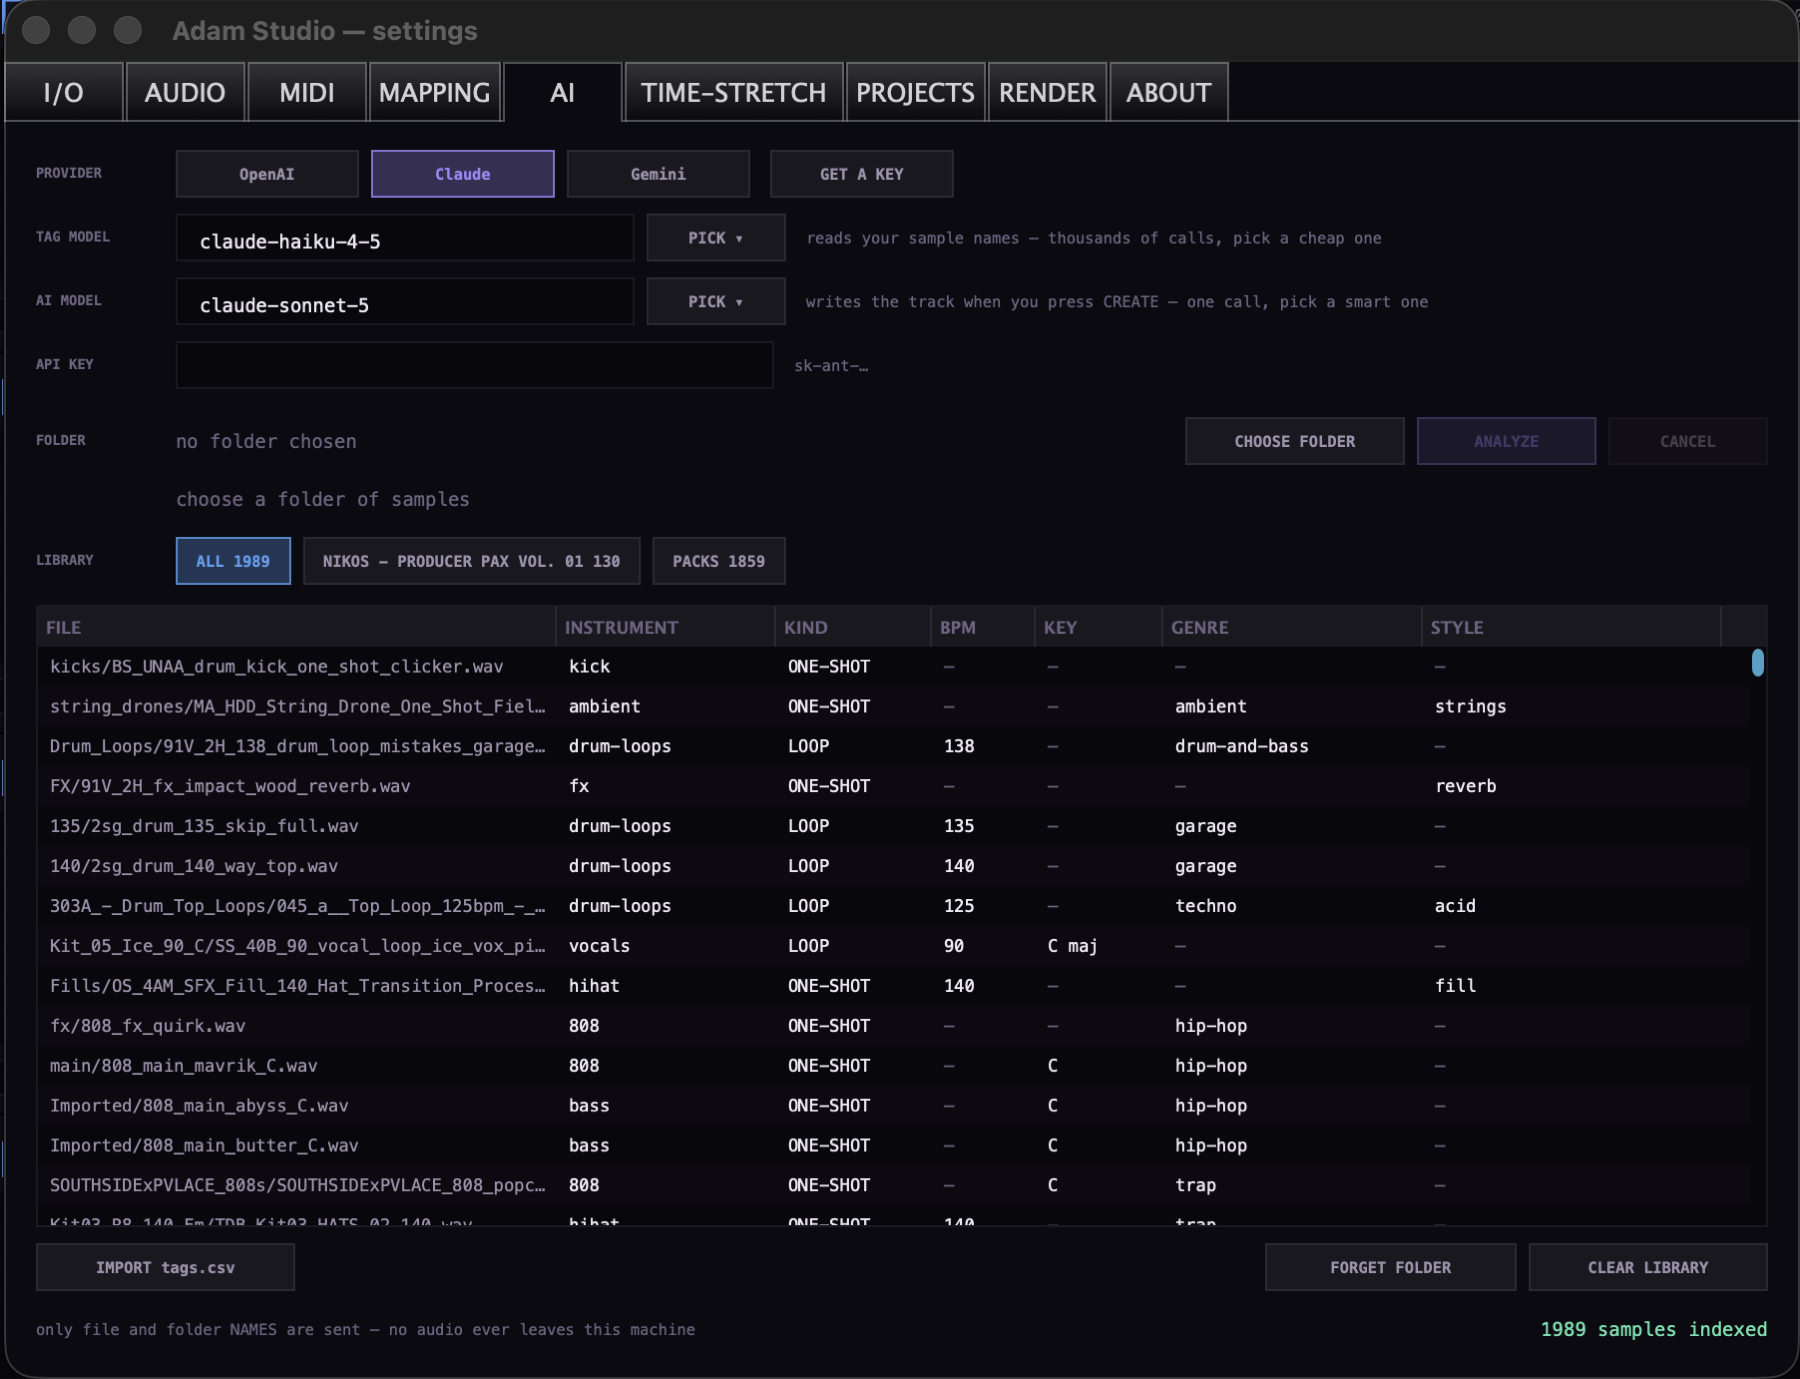1800x1379 pixels.
Task: Select Kit_05_Ice_90_C vocal loop file
Action: [x=893, y=946]
